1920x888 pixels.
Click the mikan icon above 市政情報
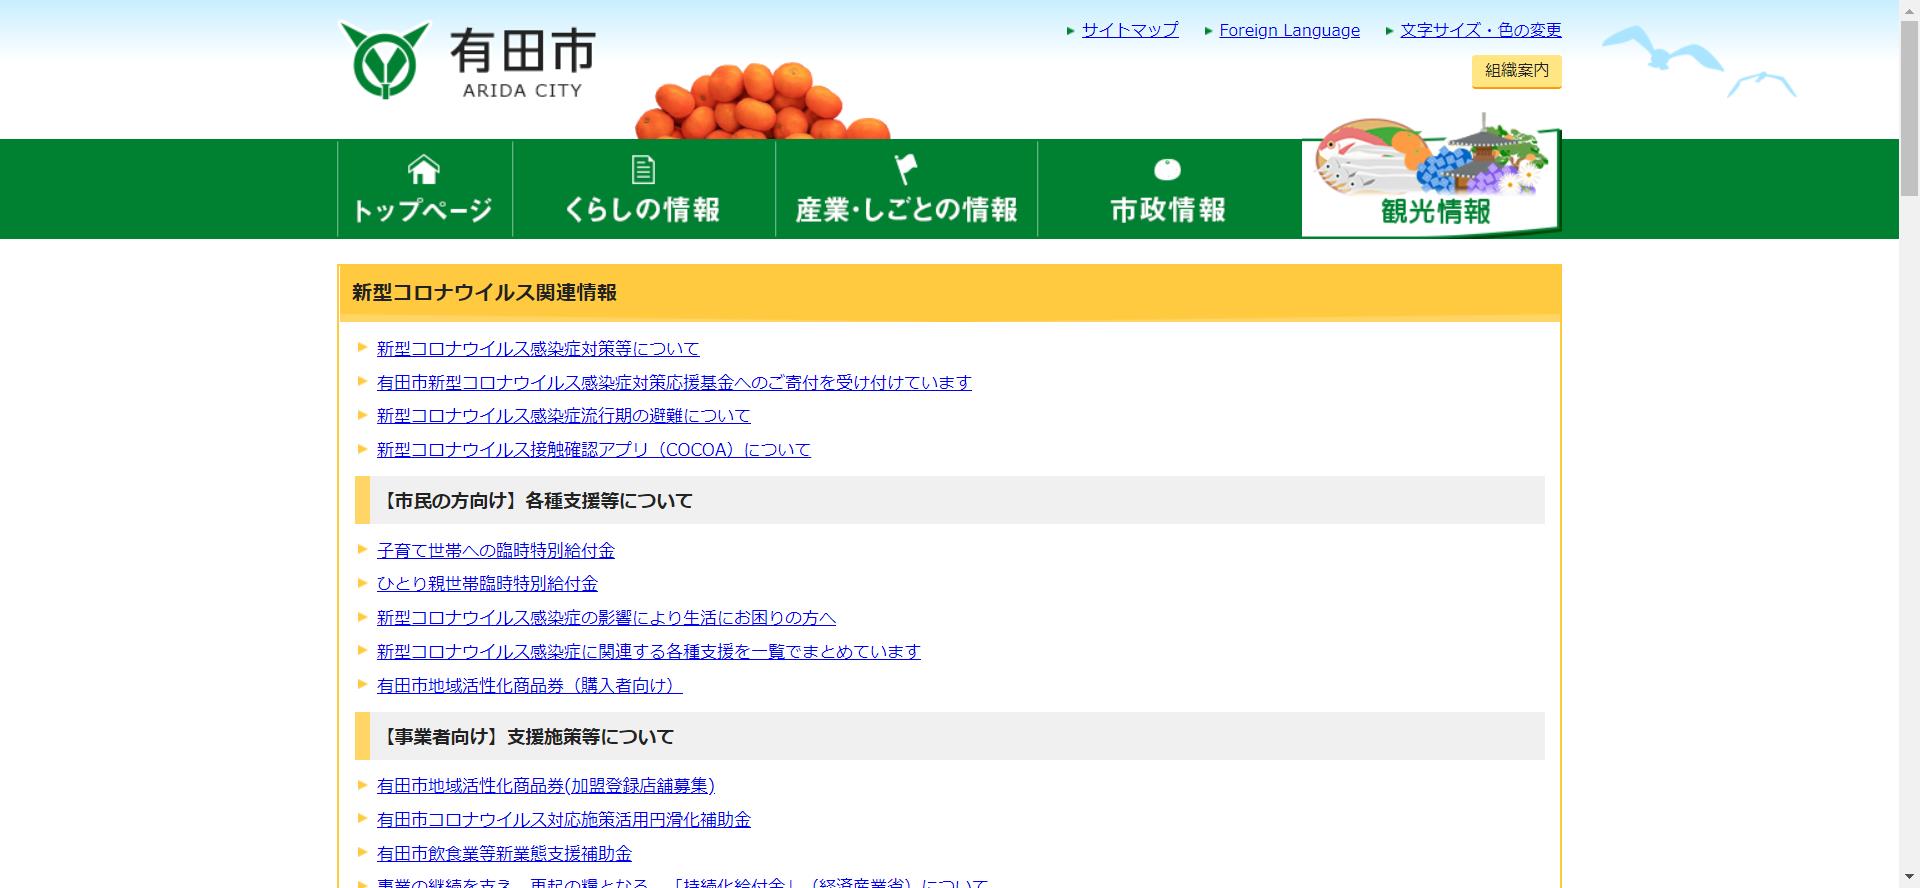[1167, 169]
